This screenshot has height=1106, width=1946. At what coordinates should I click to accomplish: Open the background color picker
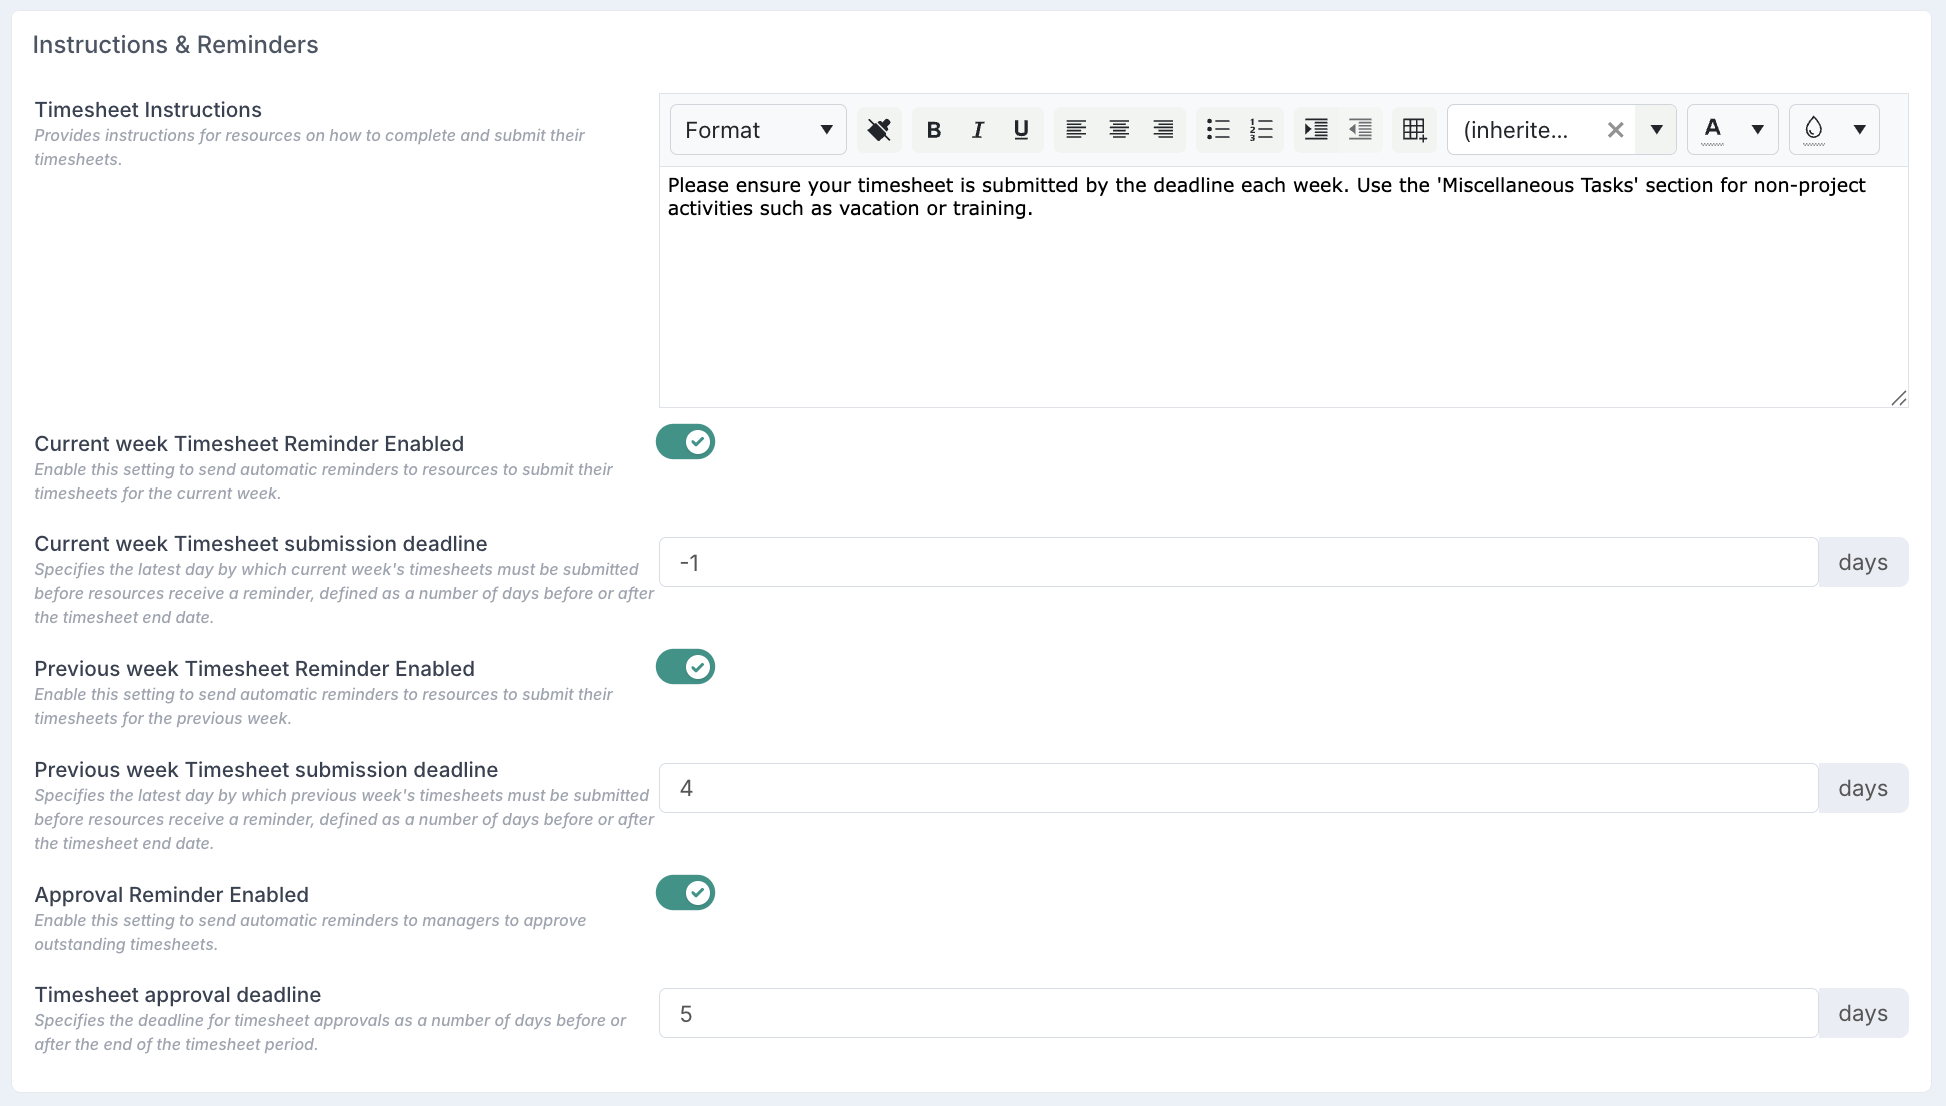tap(1859, 130)
